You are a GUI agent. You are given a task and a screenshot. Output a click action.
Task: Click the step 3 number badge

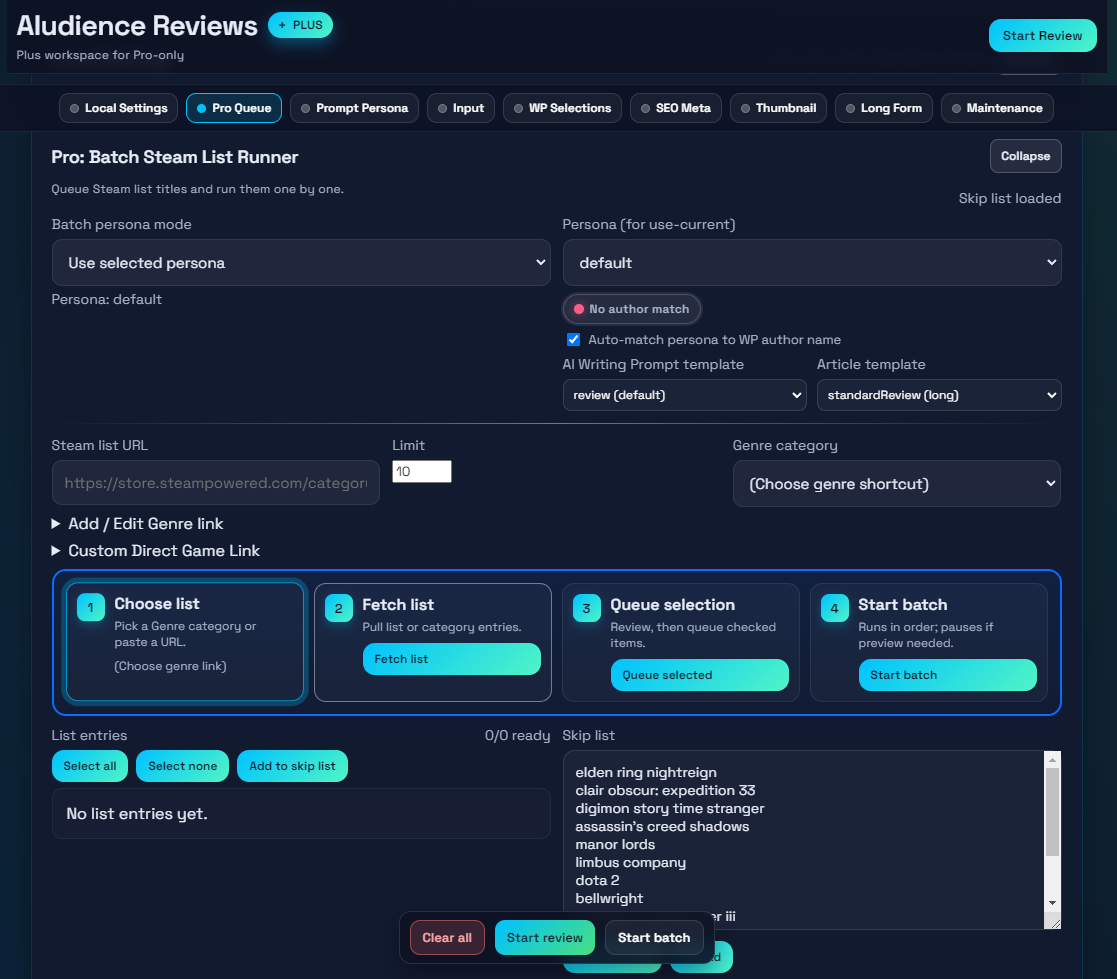587,608
